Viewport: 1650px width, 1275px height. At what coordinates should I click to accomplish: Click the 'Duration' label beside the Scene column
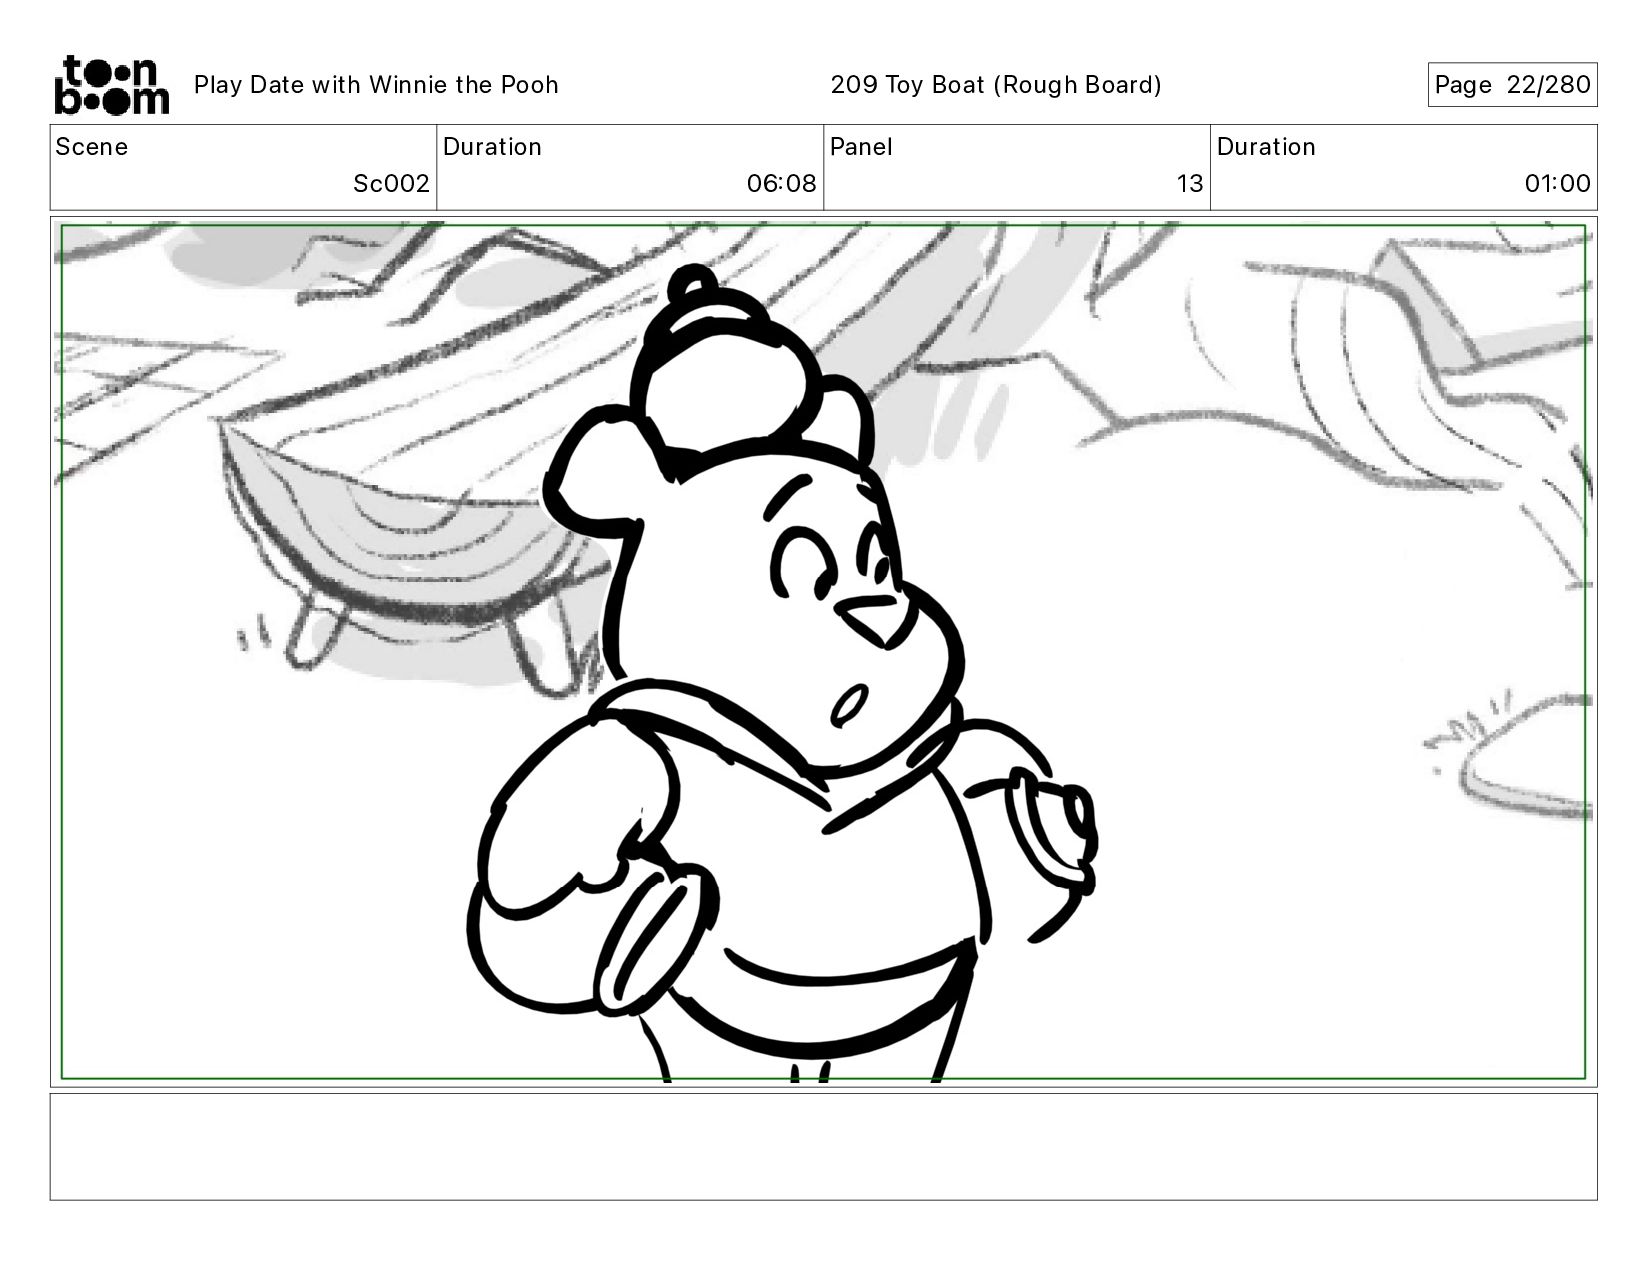(x=492, y=147)
